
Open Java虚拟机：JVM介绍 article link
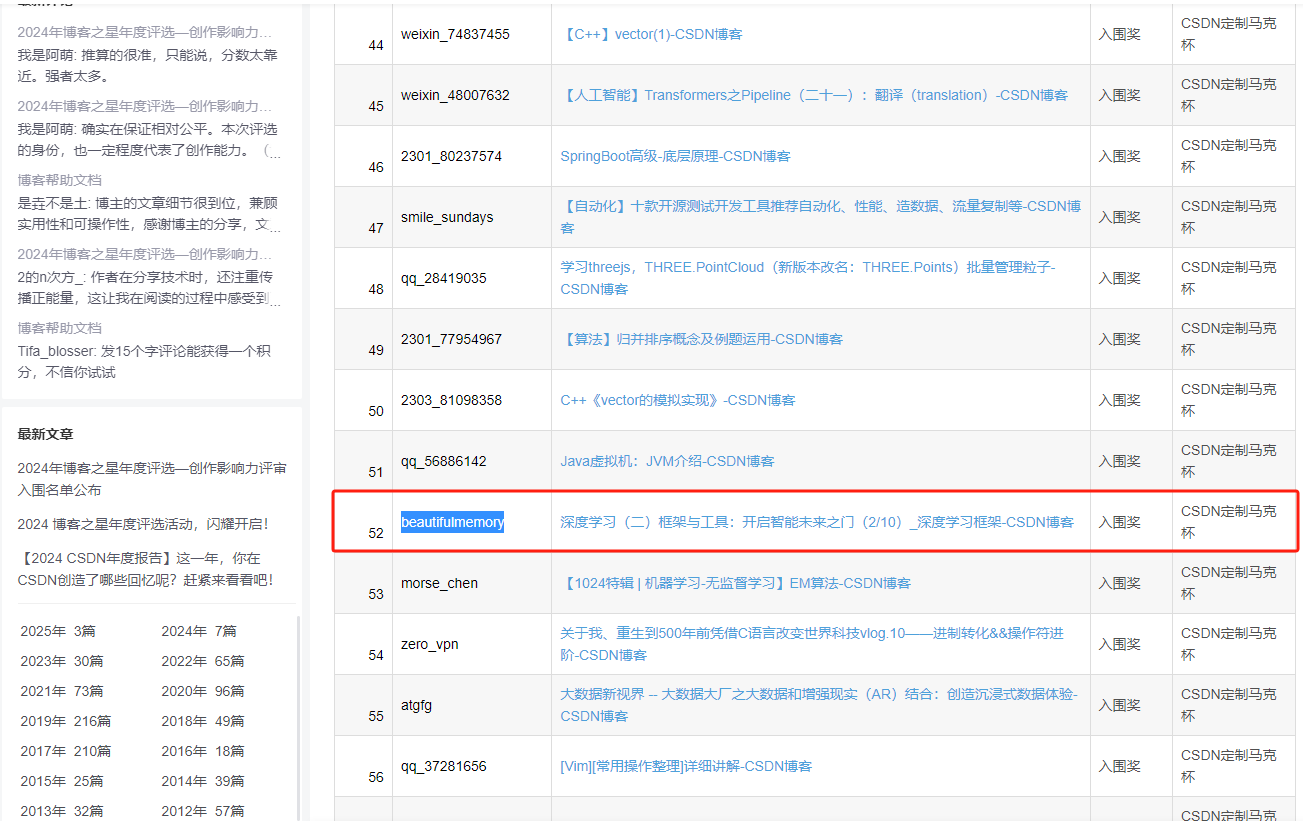[x=667, y=461]
